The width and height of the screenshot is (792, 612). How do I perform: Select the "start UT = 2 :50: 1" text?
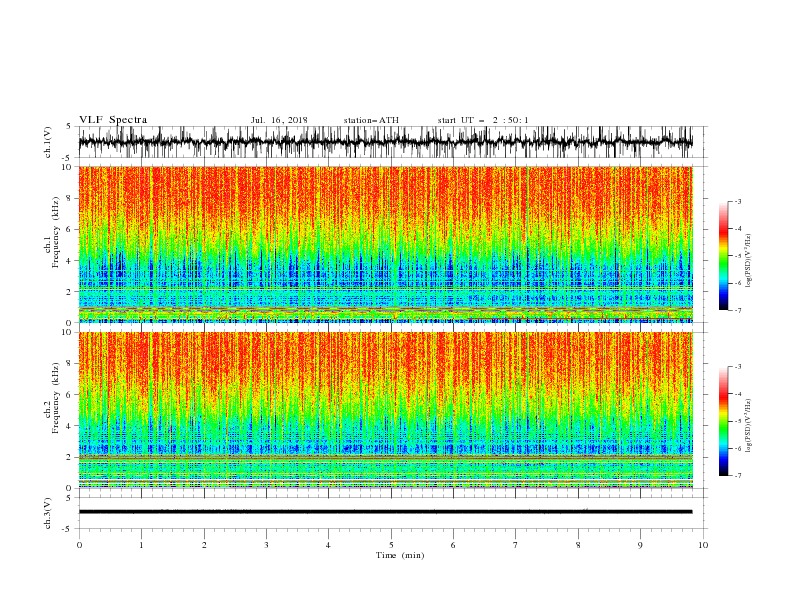point(483,120)
